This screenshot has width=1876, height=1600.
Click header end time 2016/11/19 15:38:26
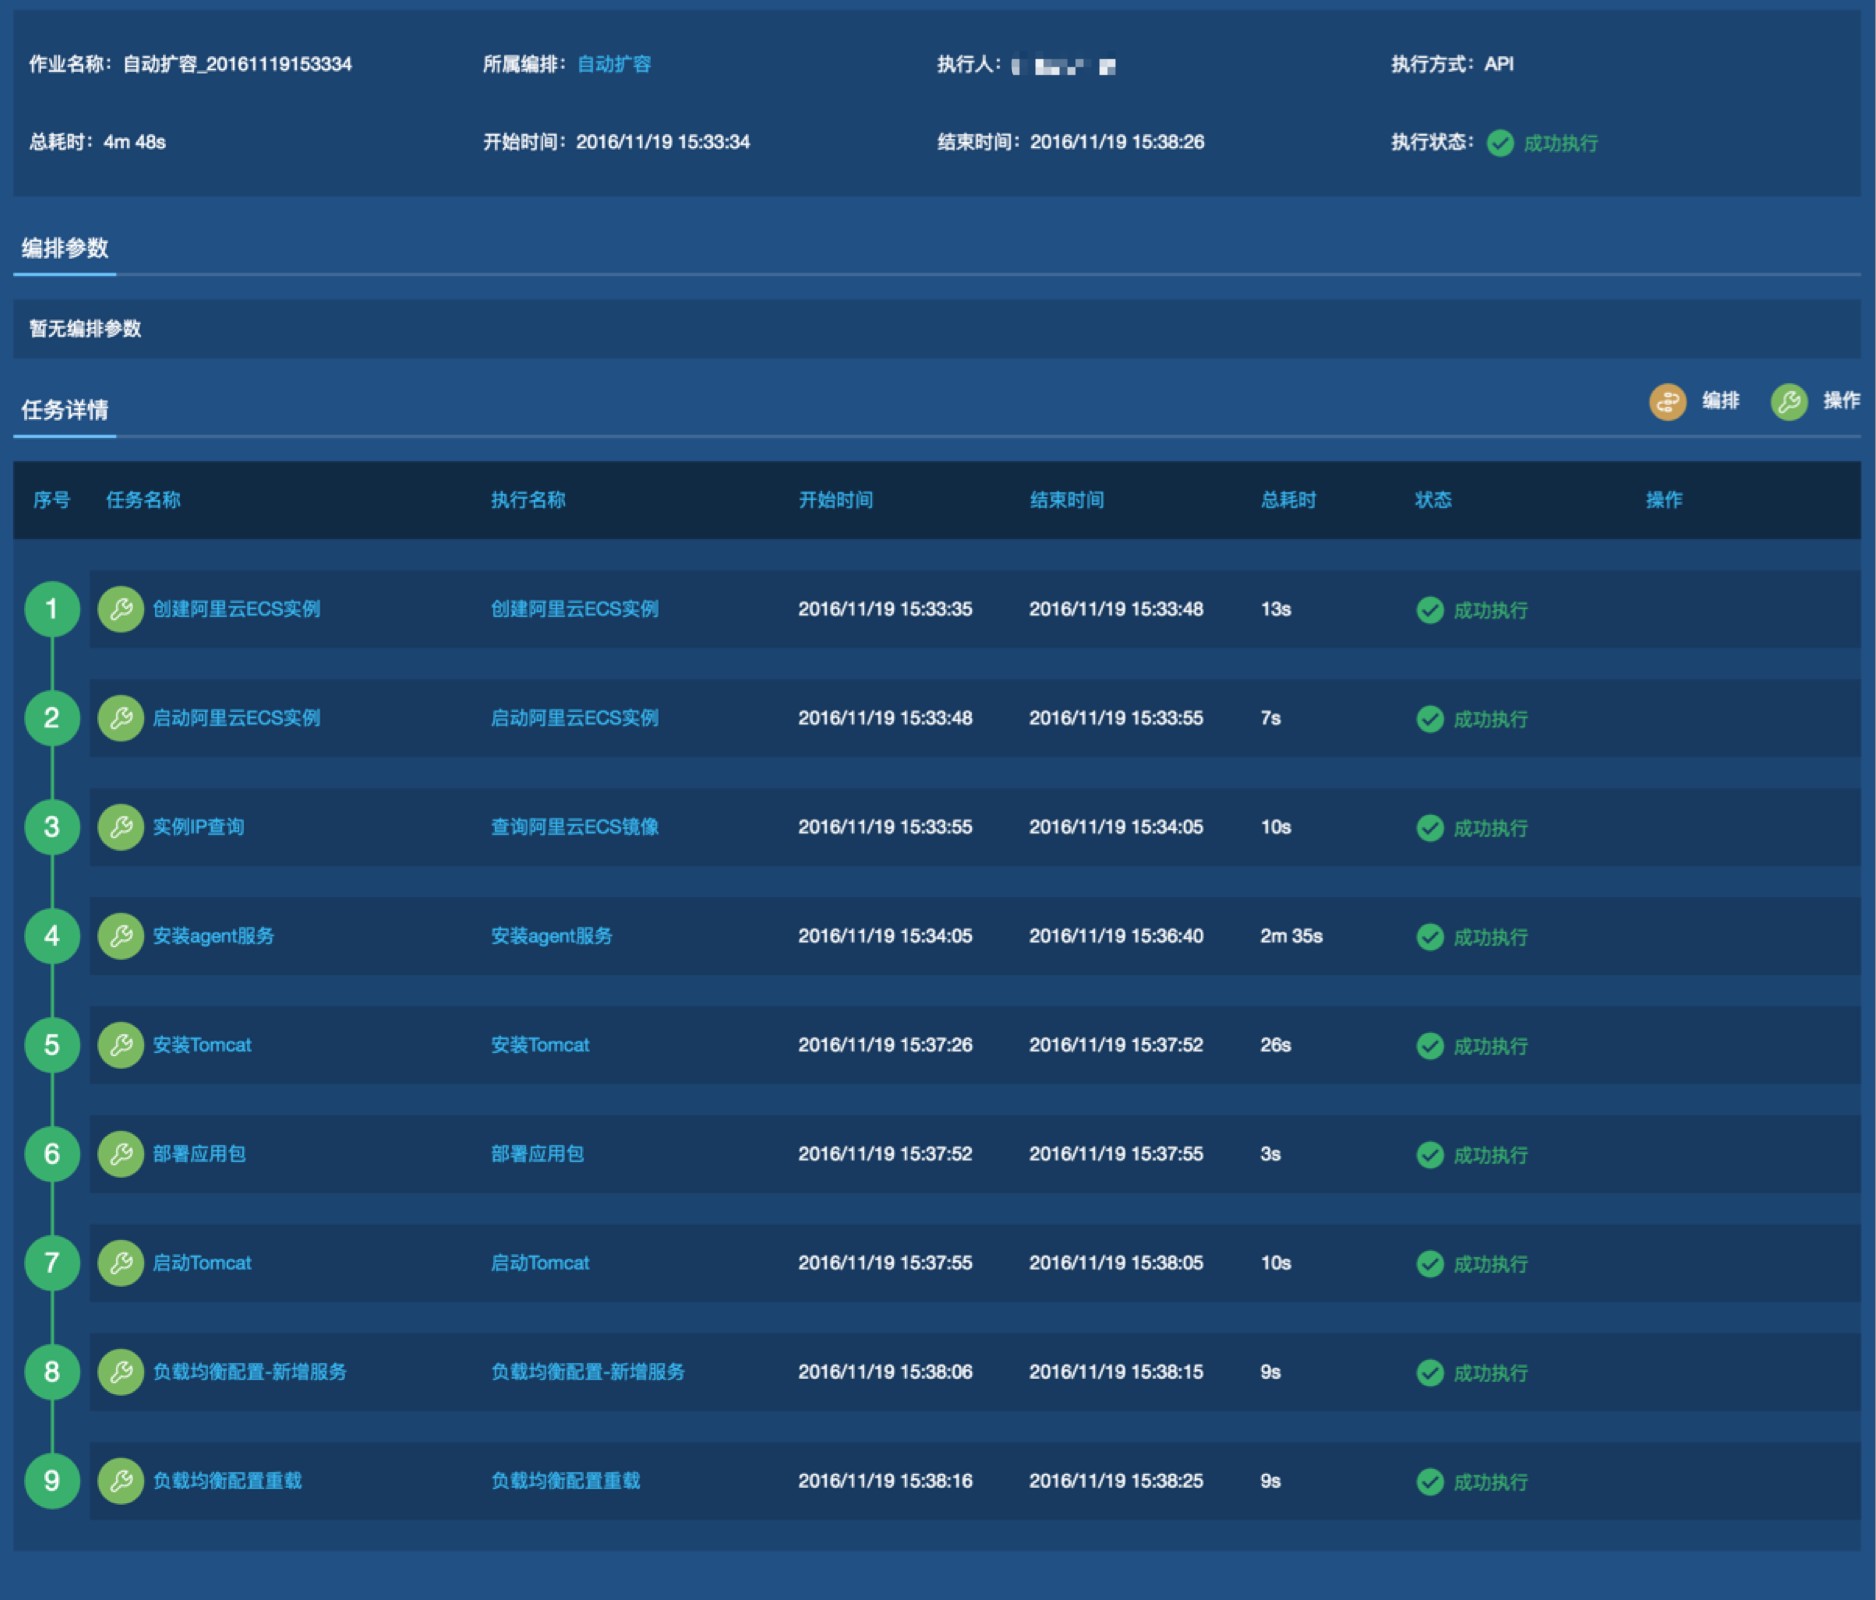(1117, 142)
